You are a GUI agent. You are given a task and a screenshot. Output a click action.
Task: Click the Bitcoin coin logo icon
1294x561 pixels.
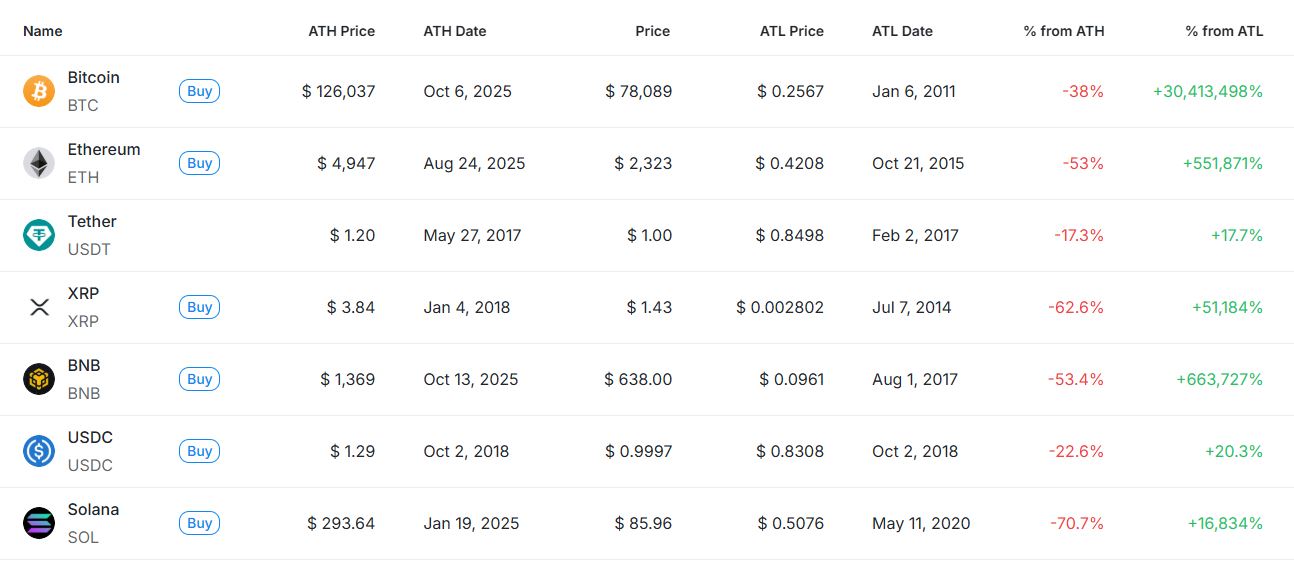click(39, 91)
